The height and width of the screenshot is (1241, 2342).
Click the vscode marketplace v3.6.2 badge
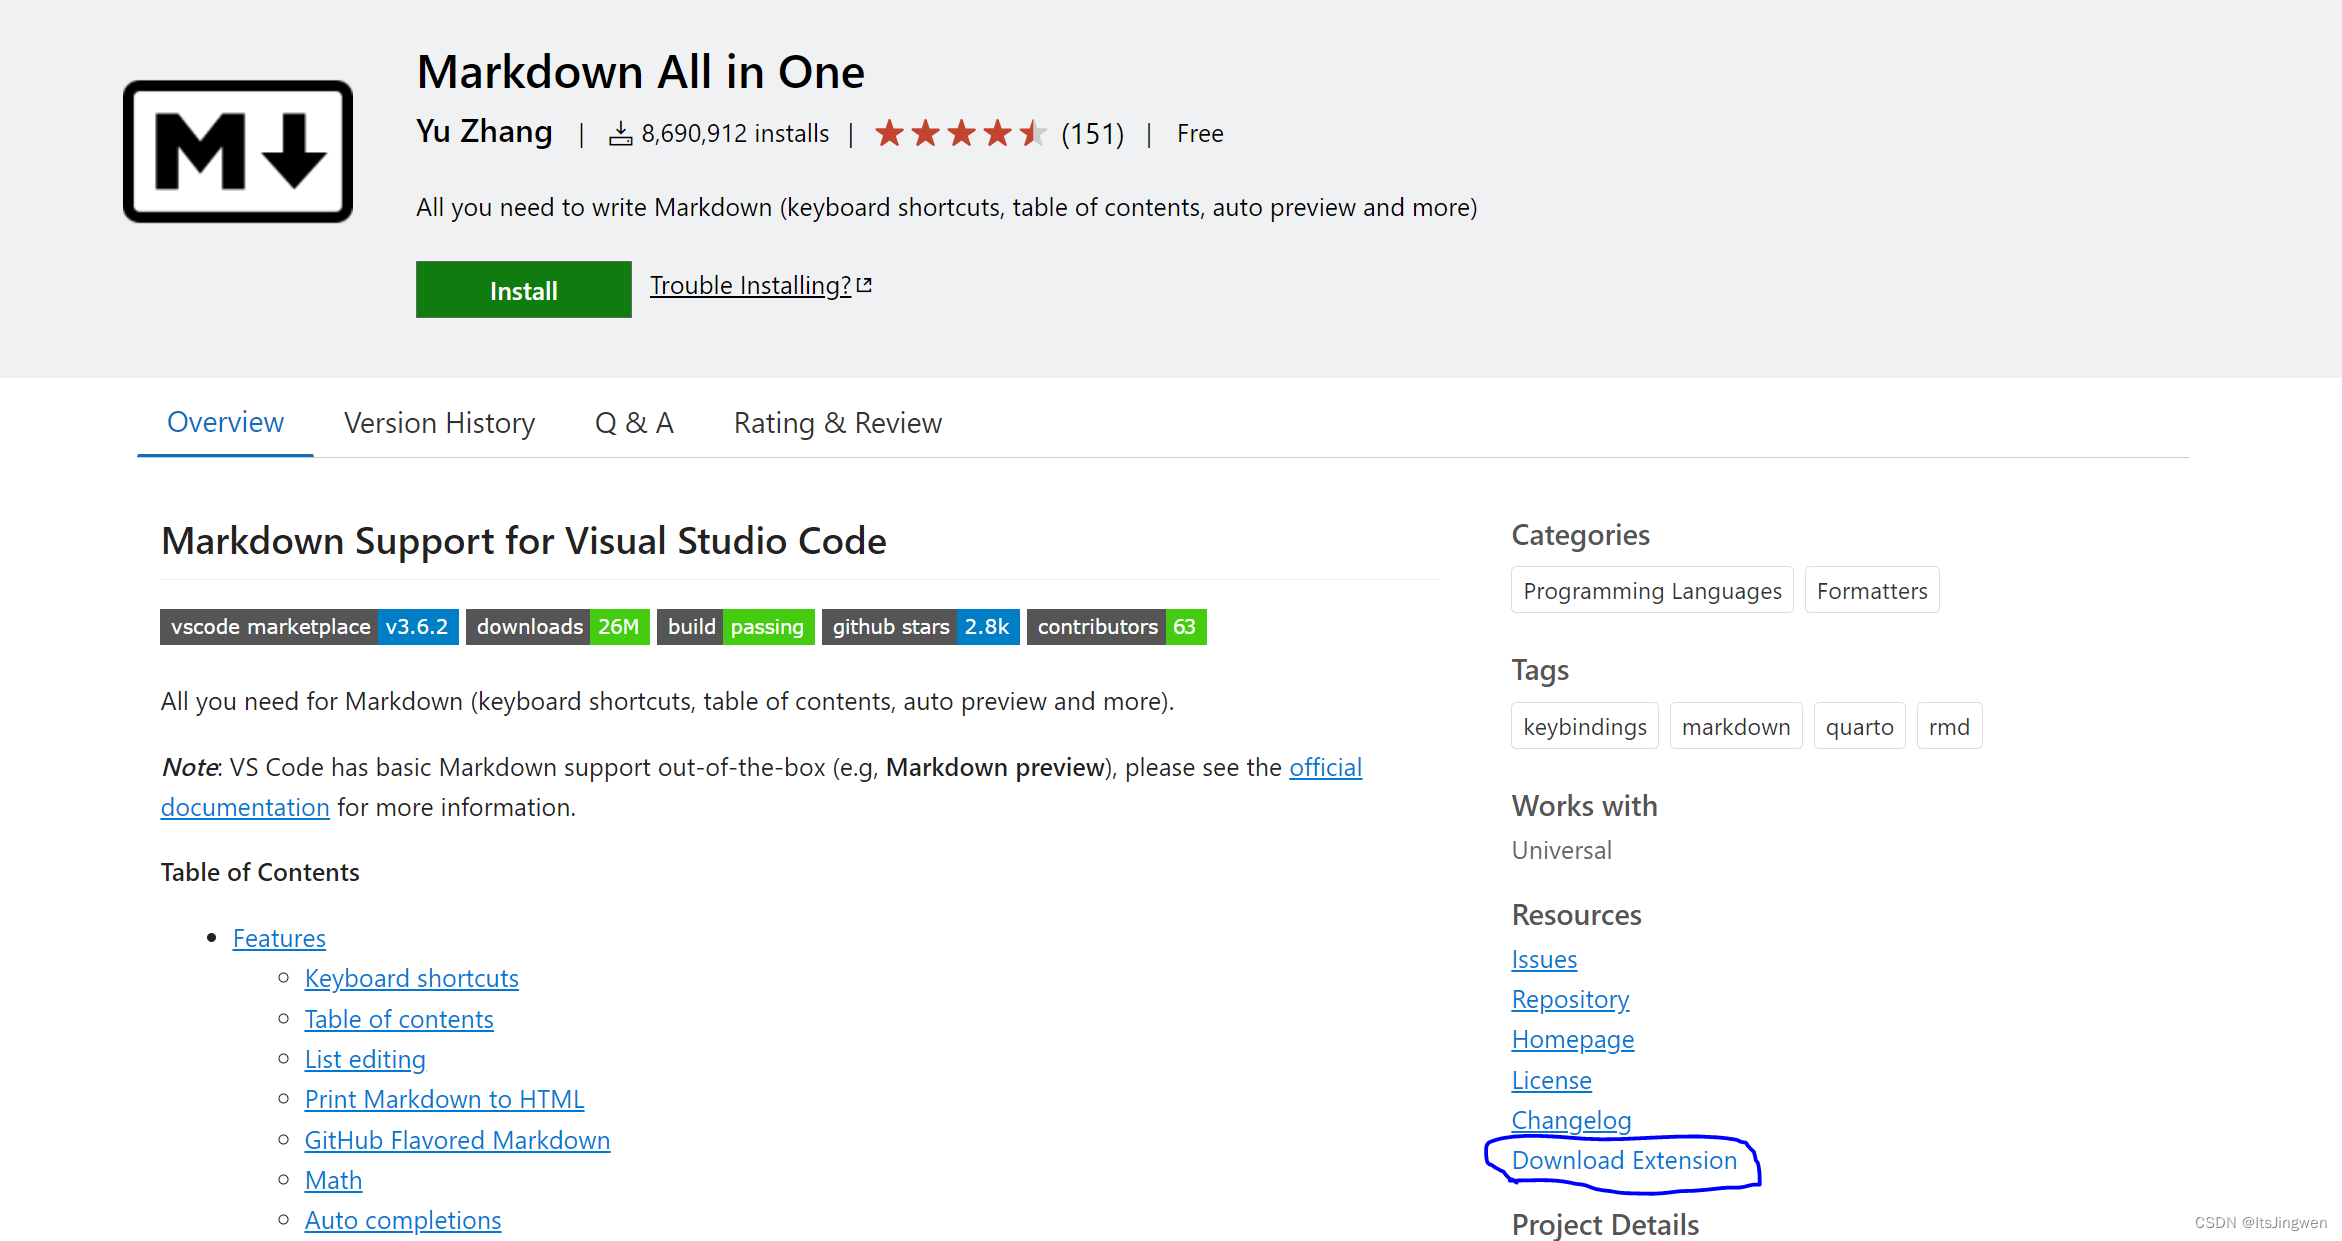click(x=309, y=627)
